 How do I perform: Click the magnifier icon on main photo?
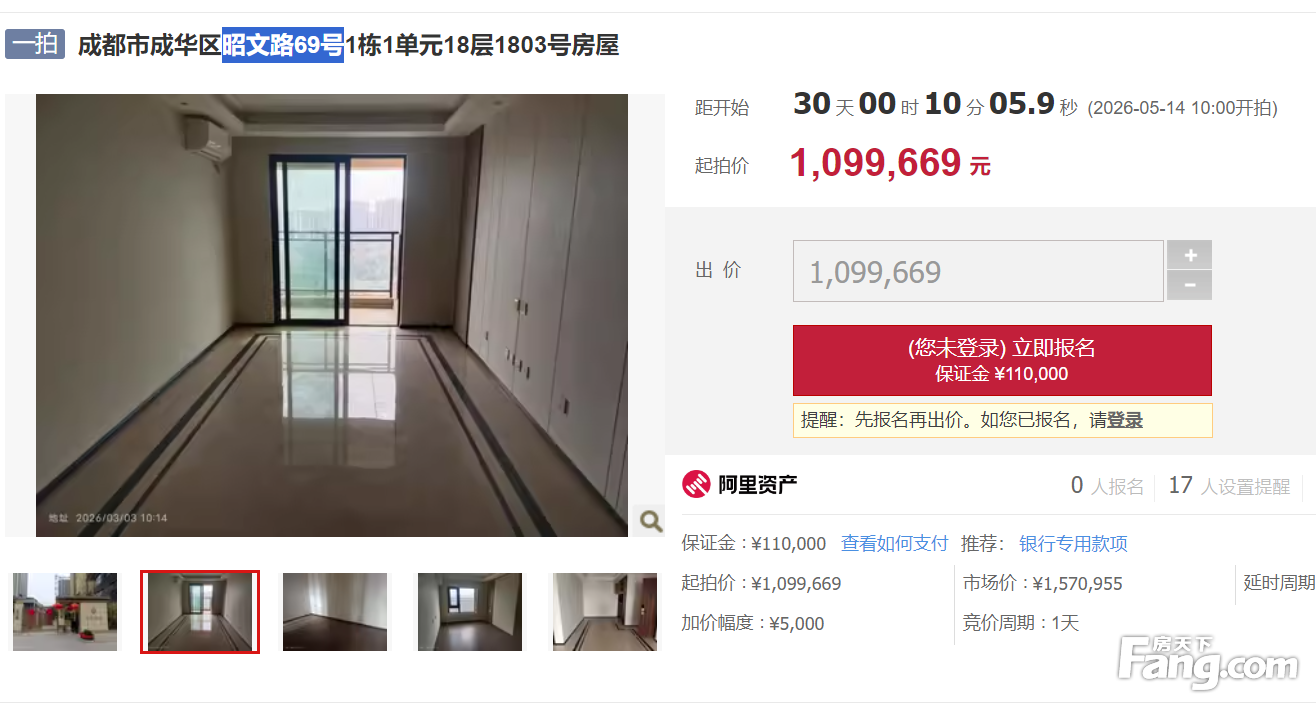[650, 521]
